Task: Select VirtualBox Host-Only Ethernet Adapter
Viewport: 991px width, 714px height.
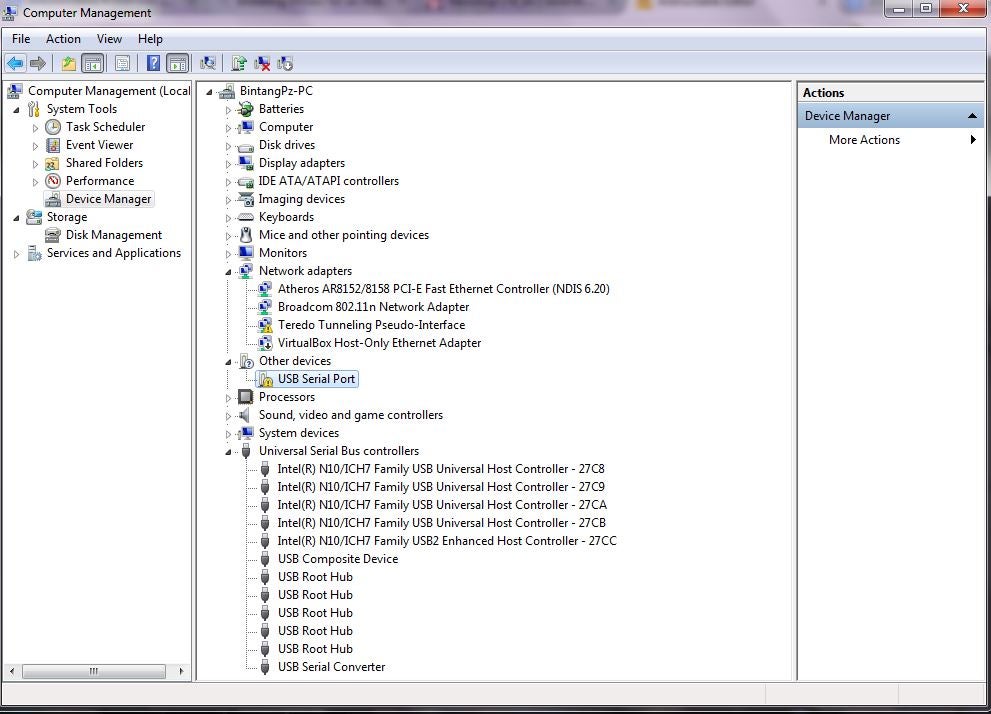Action: (x=379, y=343)
